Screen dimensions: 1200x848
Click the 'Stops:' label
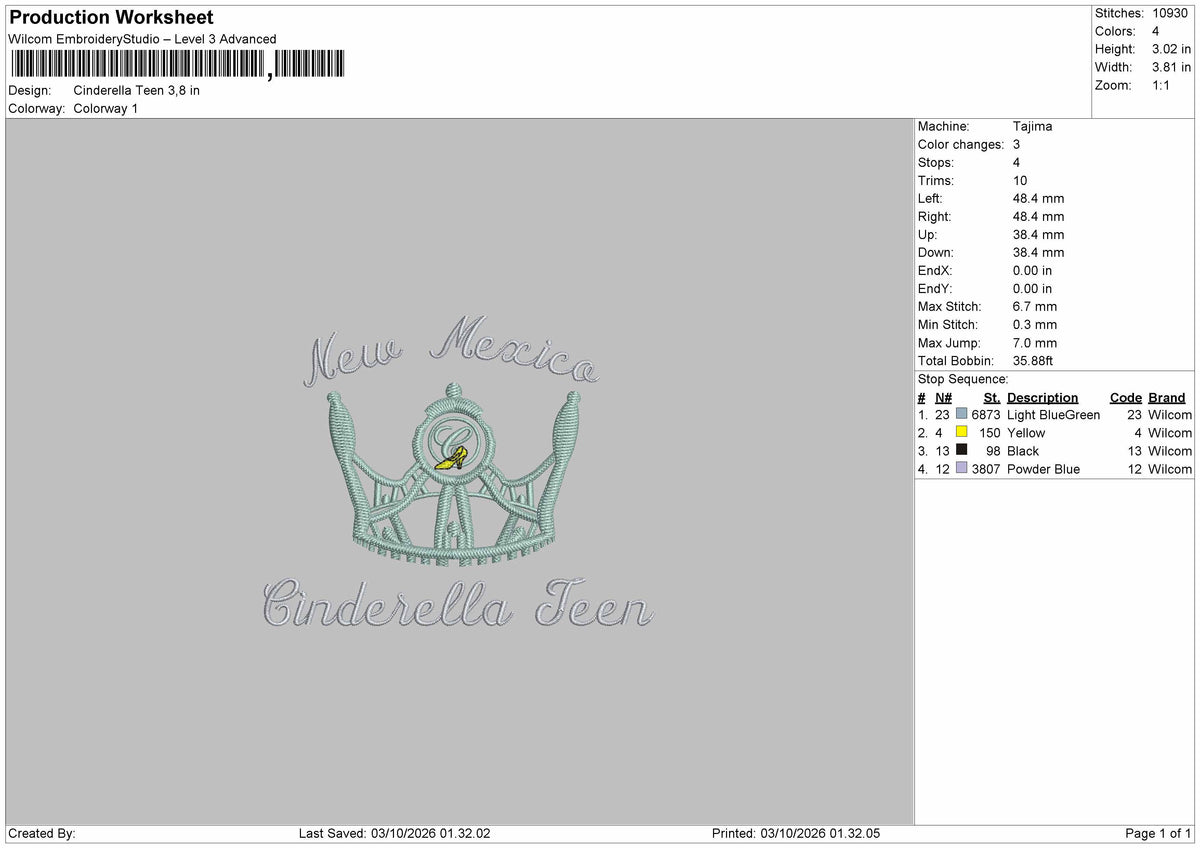click(936, 162)
